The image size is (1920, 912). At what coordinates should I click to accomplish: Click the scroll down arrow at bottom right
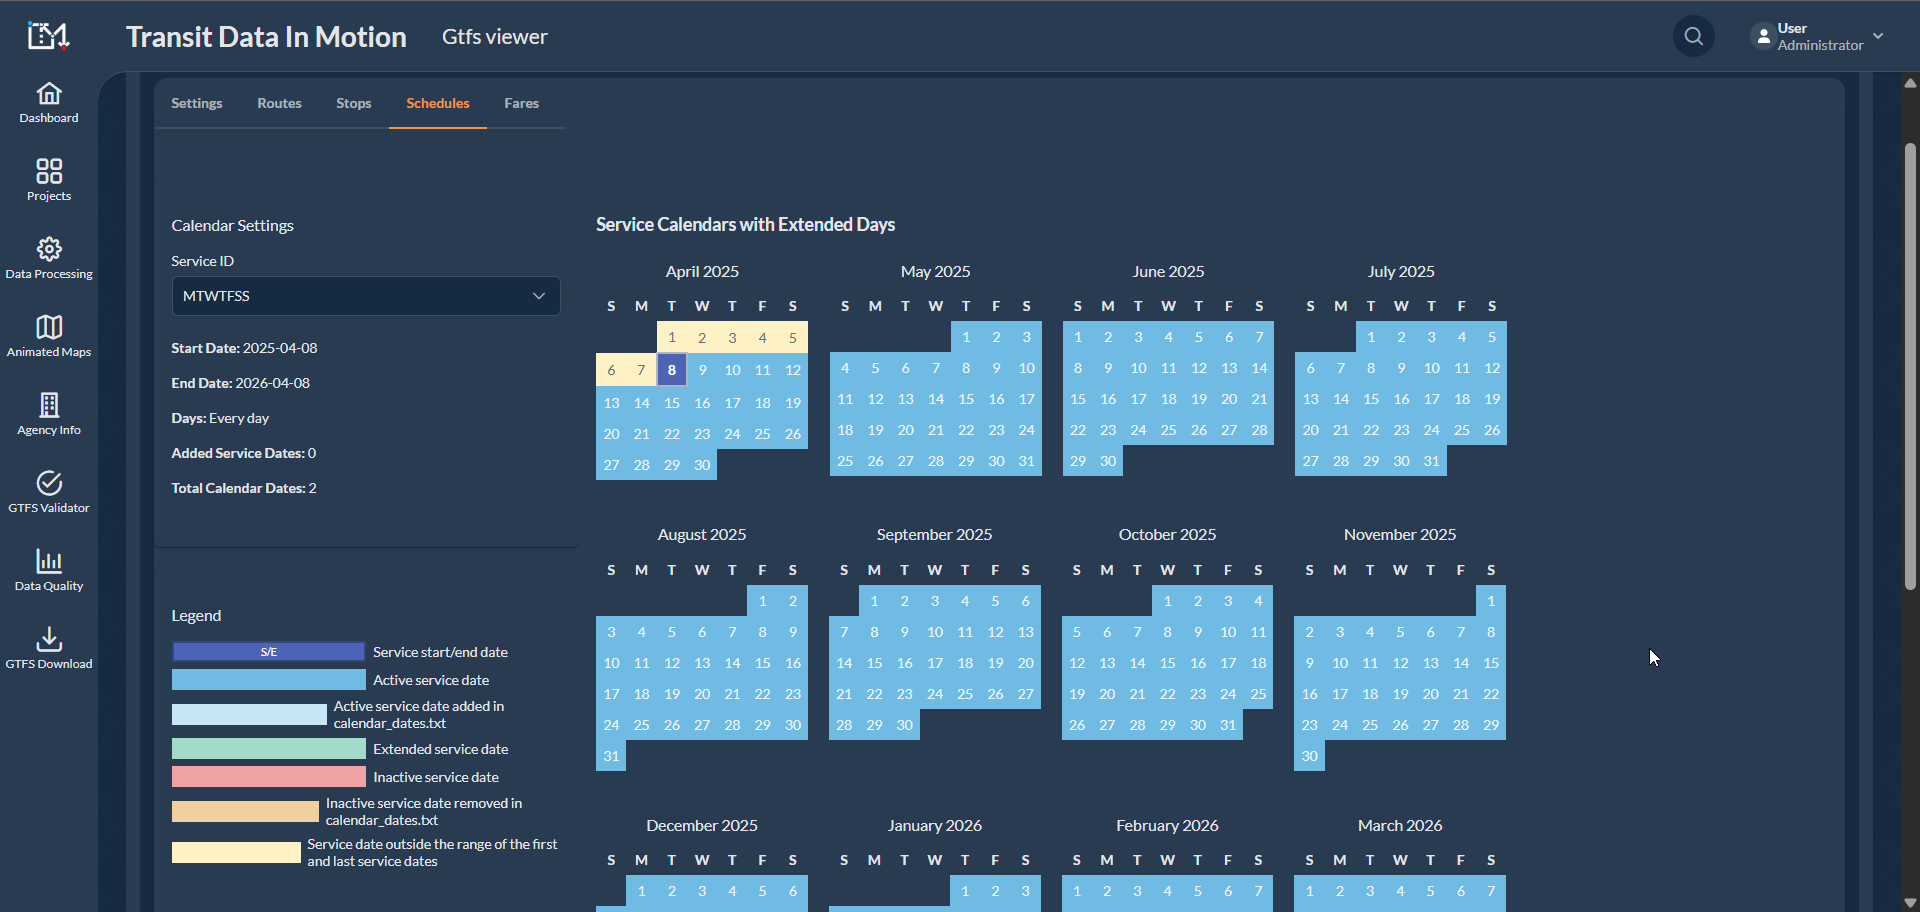point(1910,902)
